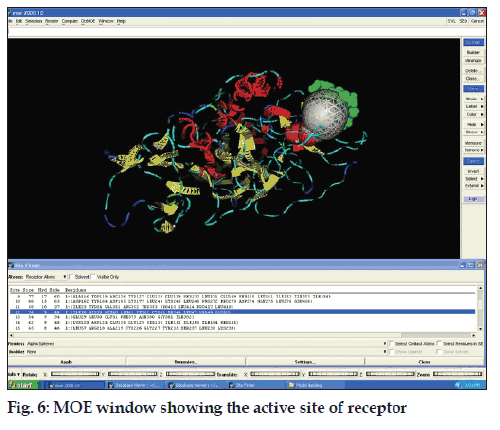This screenshot has width=500, height=430.
Task: Expand the Color submenu in sidebar
Action: (x=474, y=114)
